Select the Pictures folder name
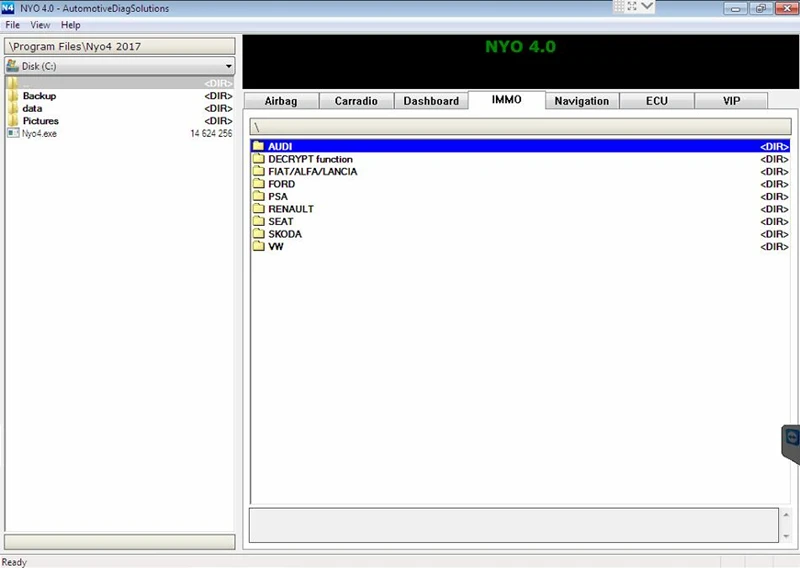The height and width of the screenshot is (568, 800). (x=41, y=121)
